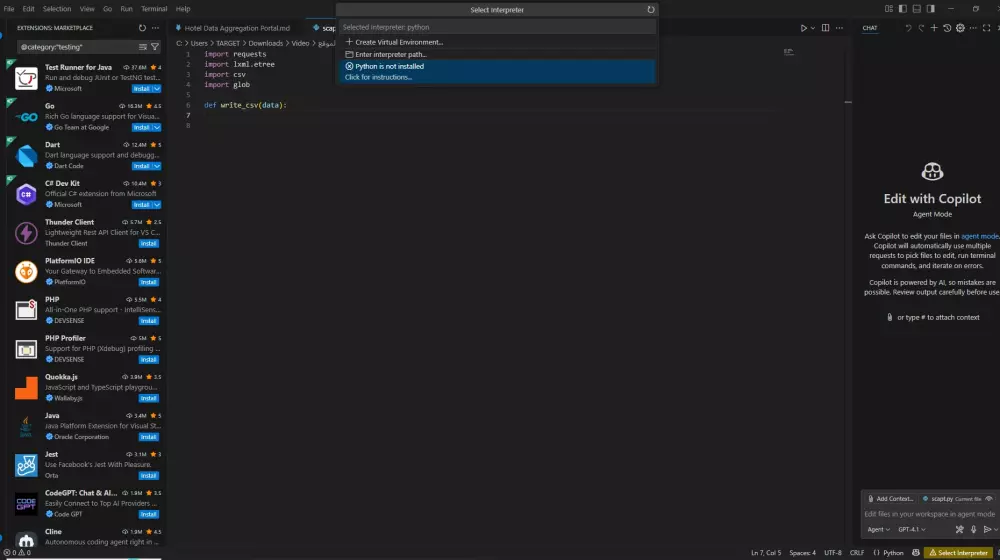The width and height of the screenshot is (1000, 560).
Task: Open chat panel more actions ellipsis
Action: pyautogui.click(x=973, y=28)
